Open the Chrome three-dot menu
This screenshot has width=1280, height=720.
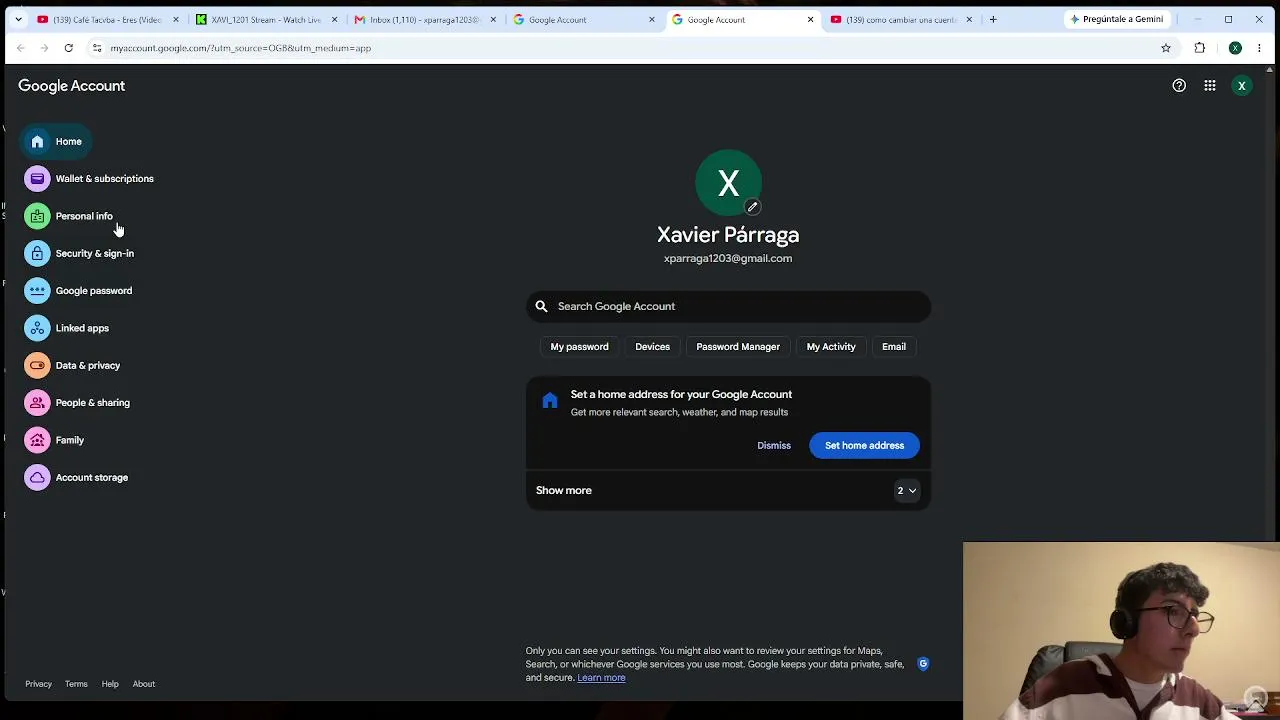tap(1259, 48)
